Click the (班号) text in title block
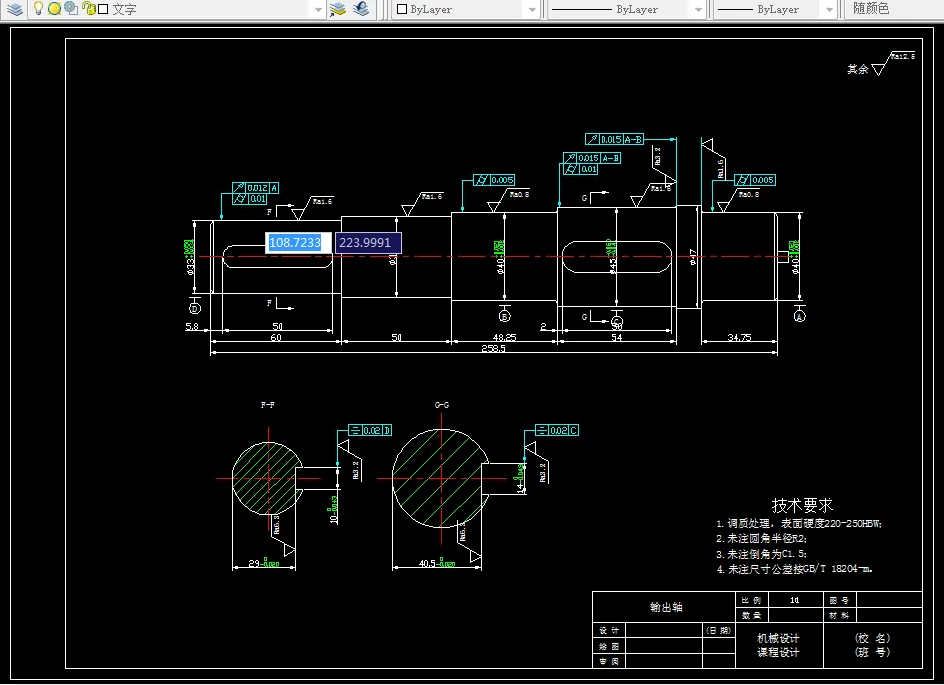 pos(872,652)
